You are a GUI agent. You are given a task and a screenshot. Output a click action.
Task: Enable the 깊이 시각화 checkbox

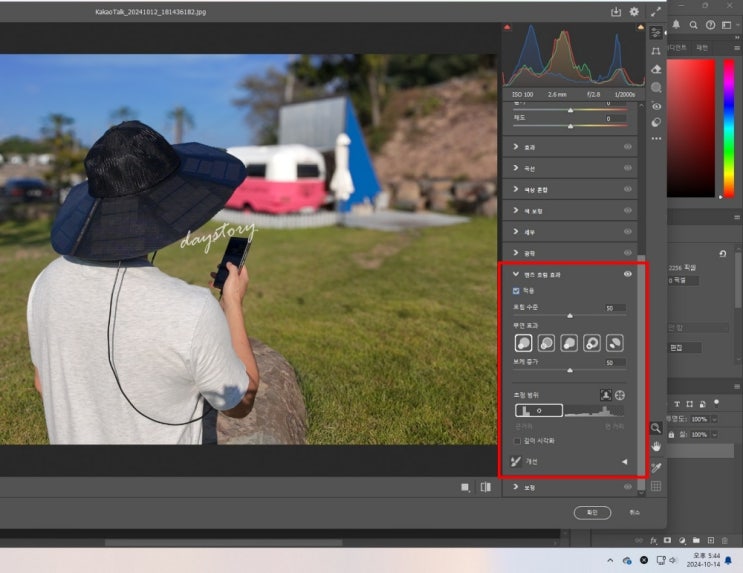[x=516, y=440]
